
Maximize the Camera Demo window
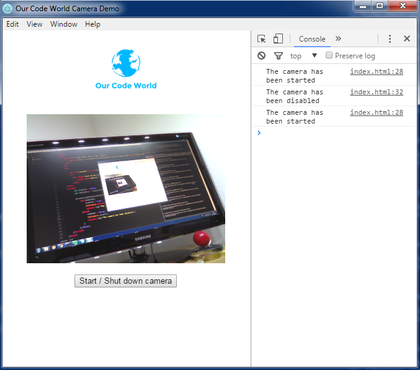pyautogui.click(x=380, y=6)
